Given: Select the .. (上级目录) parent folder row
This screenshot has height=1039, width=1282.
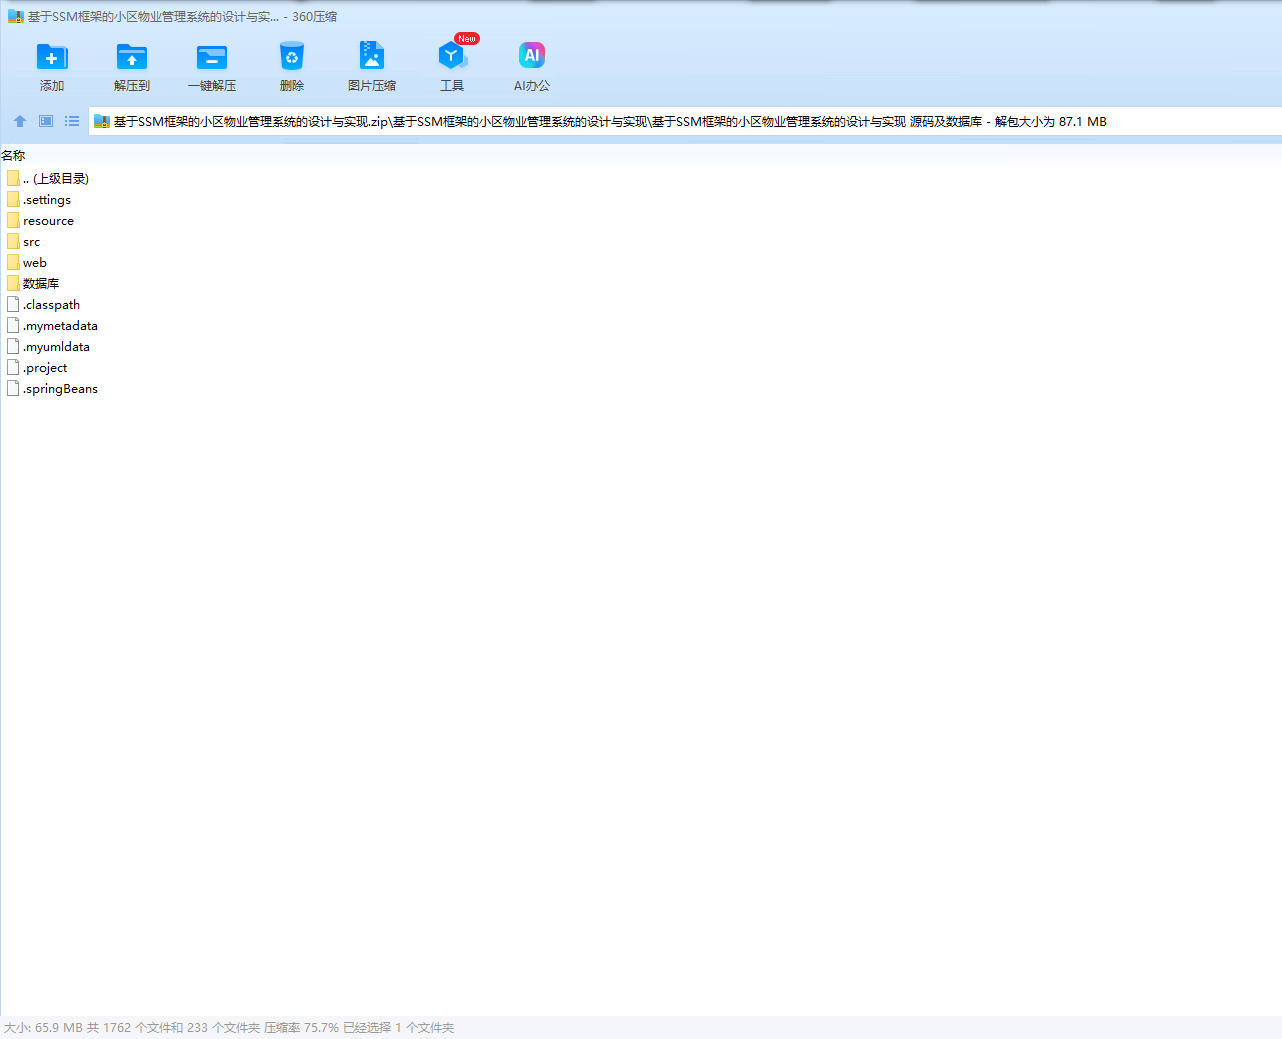Looking at the screenshot, I should pyautogui.click(x=48, y=178).
